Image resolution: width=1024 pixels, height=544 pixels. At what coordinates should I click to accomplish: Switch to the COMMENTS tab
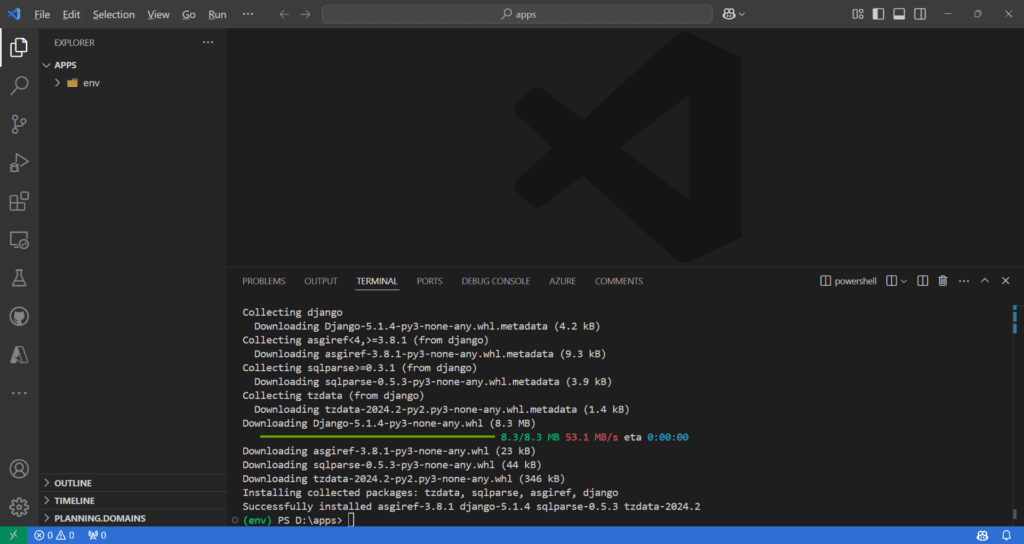pos(619,281)
